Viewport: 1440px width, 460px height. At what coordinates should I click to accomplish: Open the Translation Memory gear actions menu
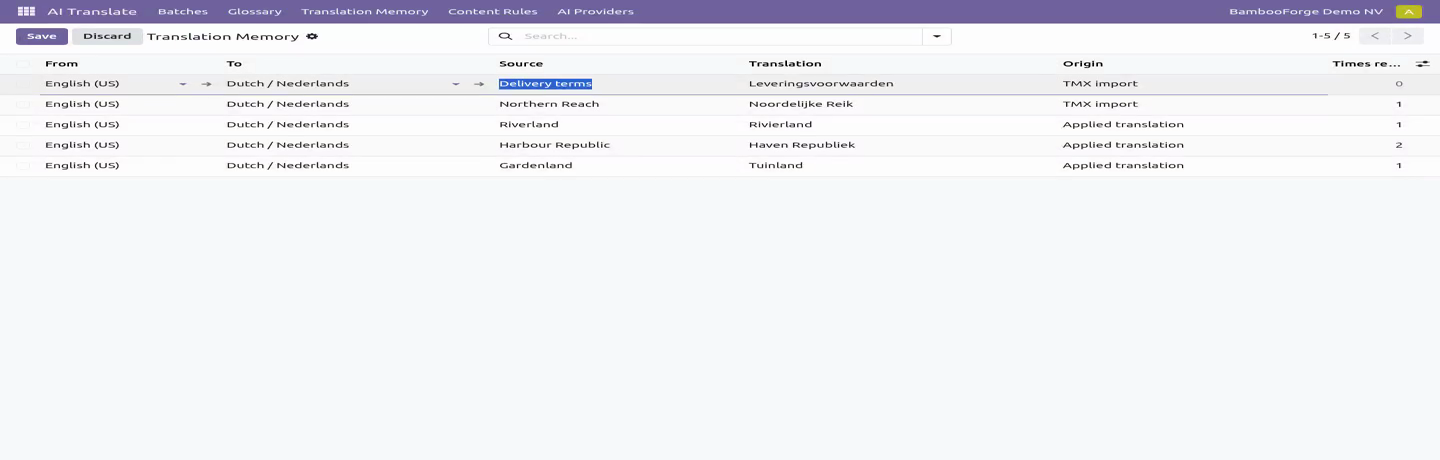click(x=312, y=36)
